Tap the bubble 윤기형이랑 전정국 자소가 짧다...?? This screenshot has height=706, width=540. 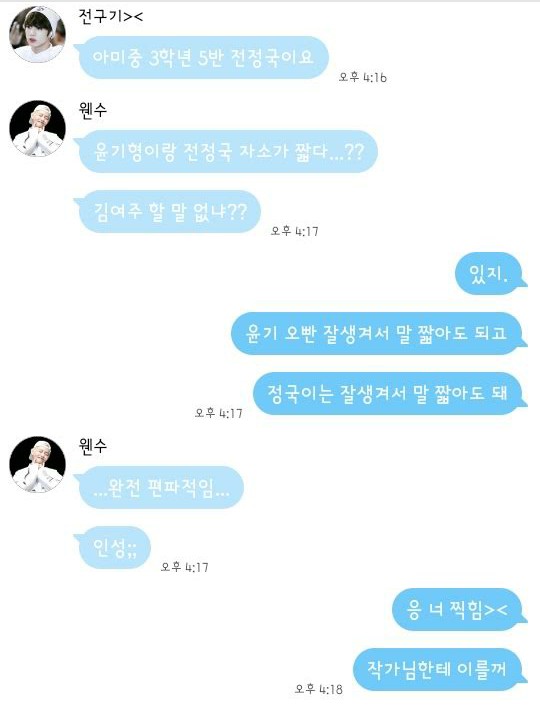pyautogui.click(x=226, y=151)
